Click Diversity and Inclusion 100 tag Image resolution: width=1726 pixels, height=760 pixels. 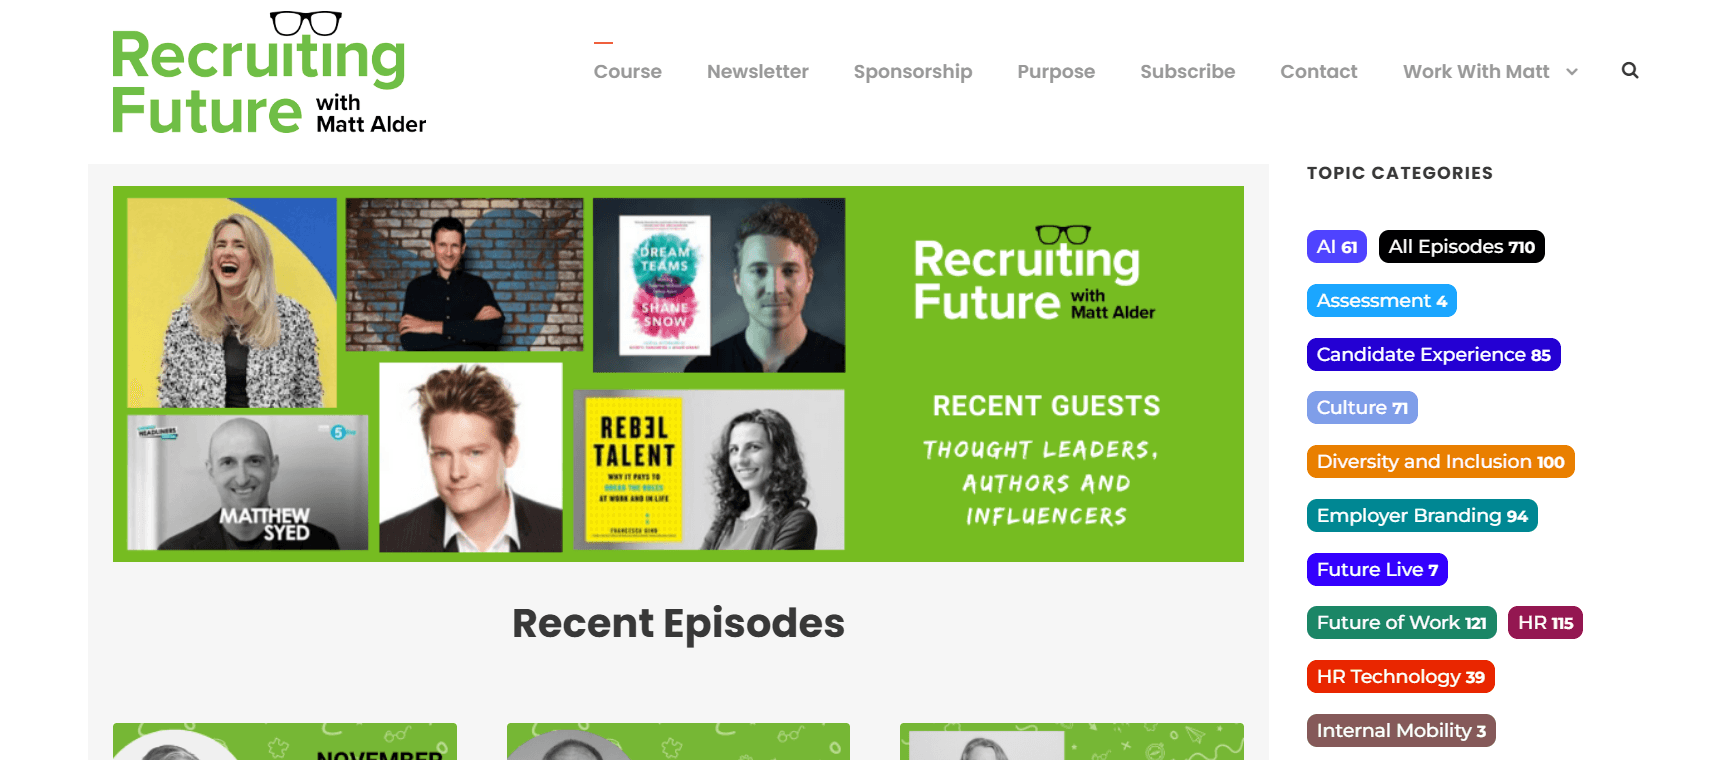point(1440,462)
